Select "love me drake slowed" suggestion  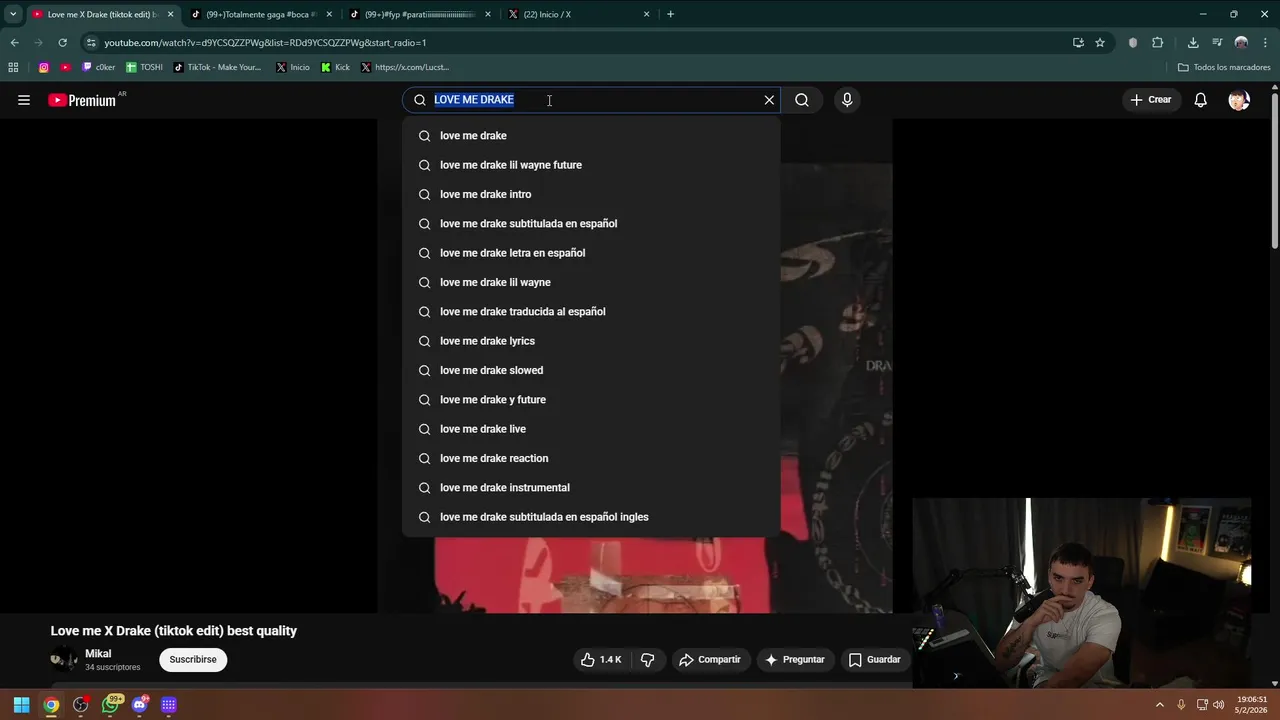click(x=591, y=370)
